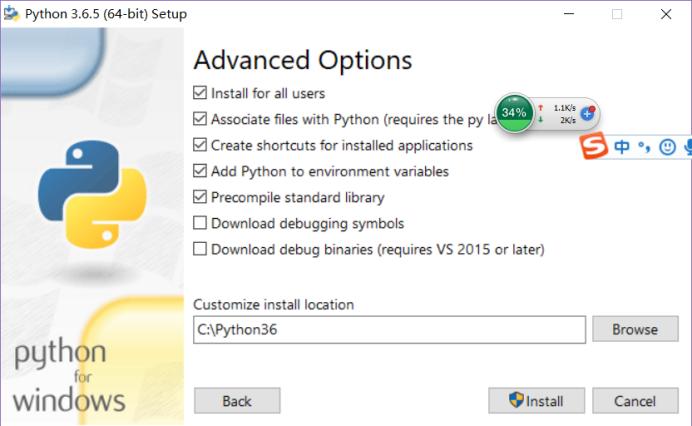
Task: Uncheck Install for all users
Action: 200,93
